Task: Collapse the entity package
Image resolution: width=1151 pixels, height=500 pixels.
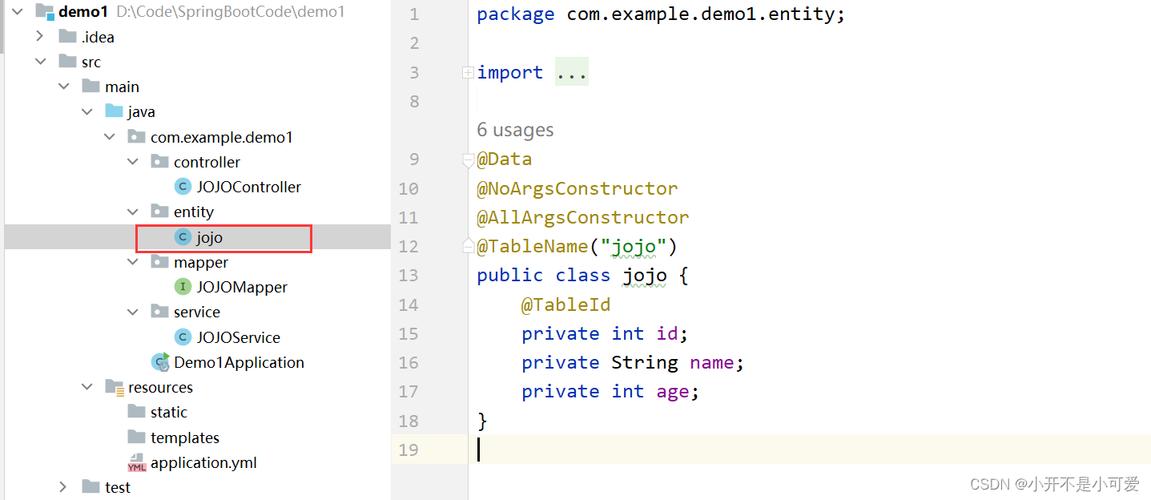Action: pyautogui.click(x=133, y=211)
